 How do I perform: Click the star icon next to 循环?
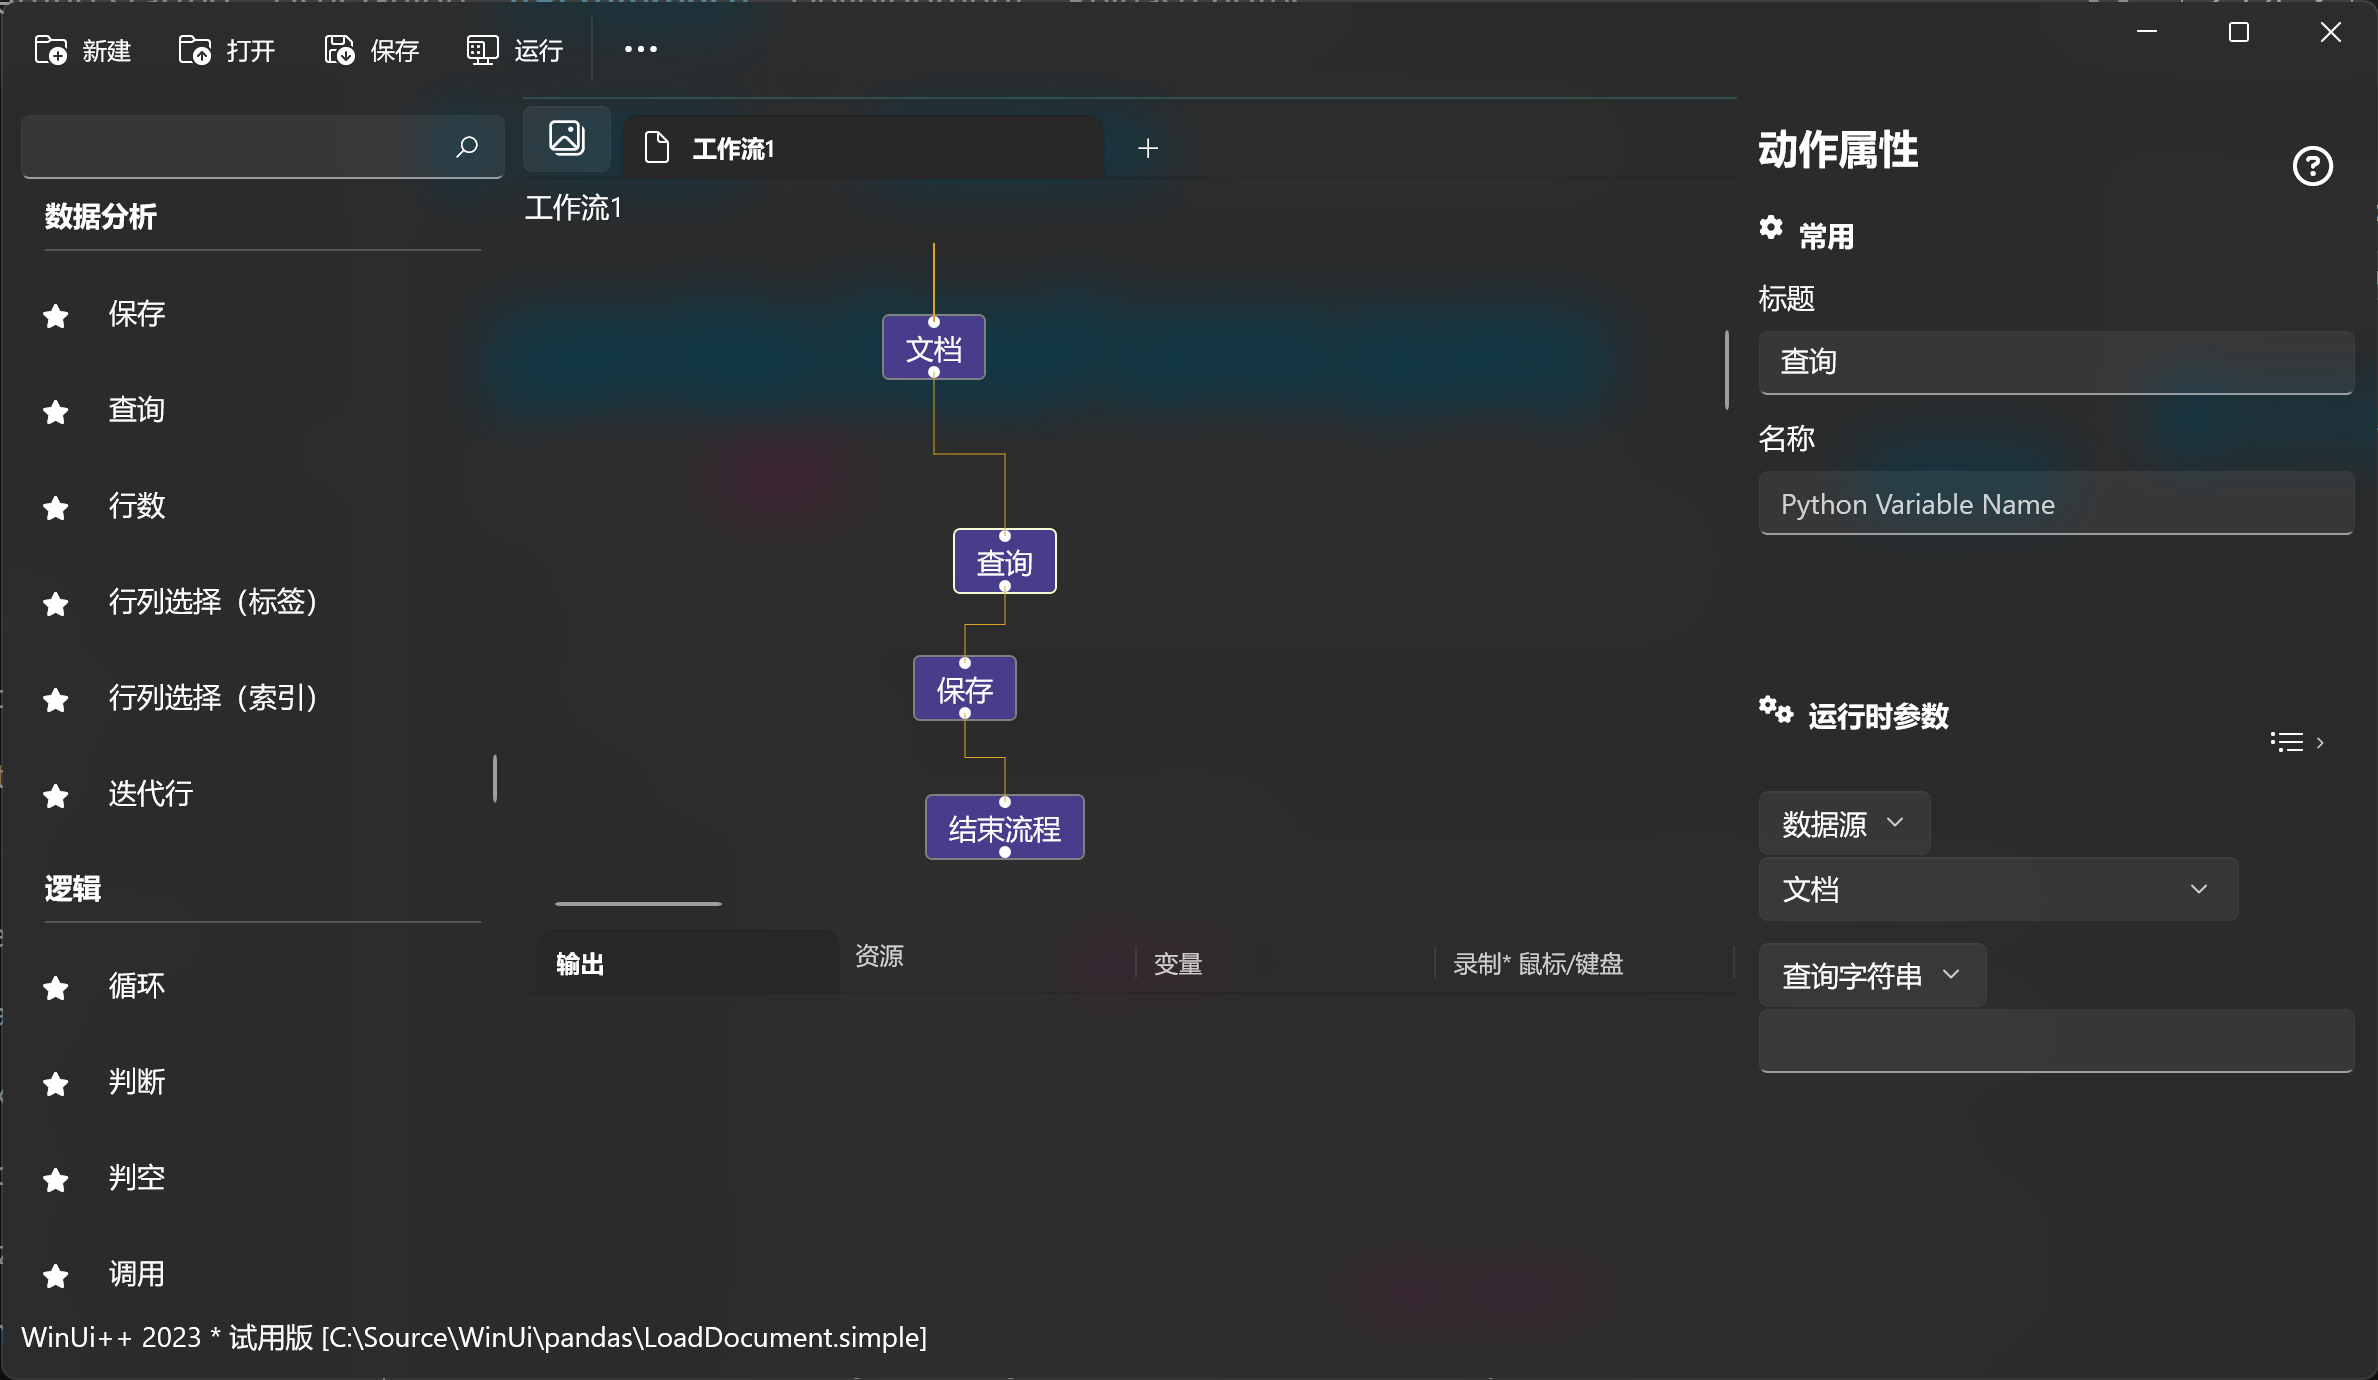pyautogui.click(x=56, y=988)
